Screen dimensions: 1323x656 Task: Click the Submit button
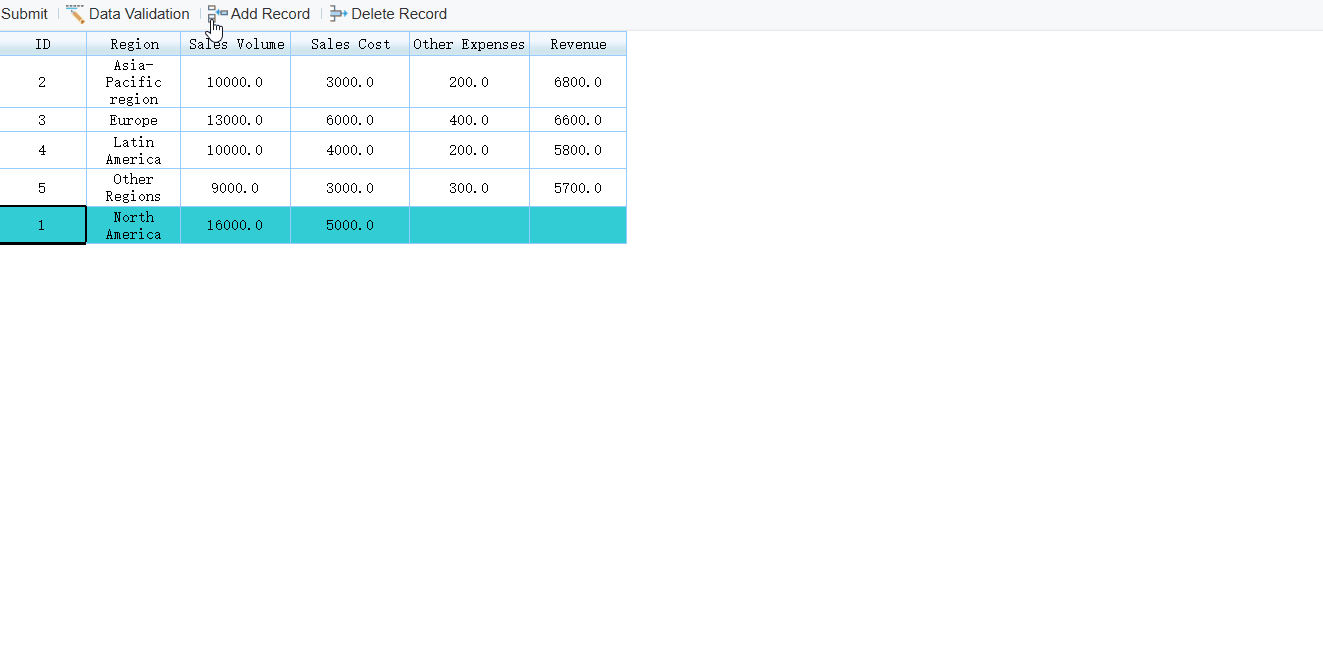[25, 13]
